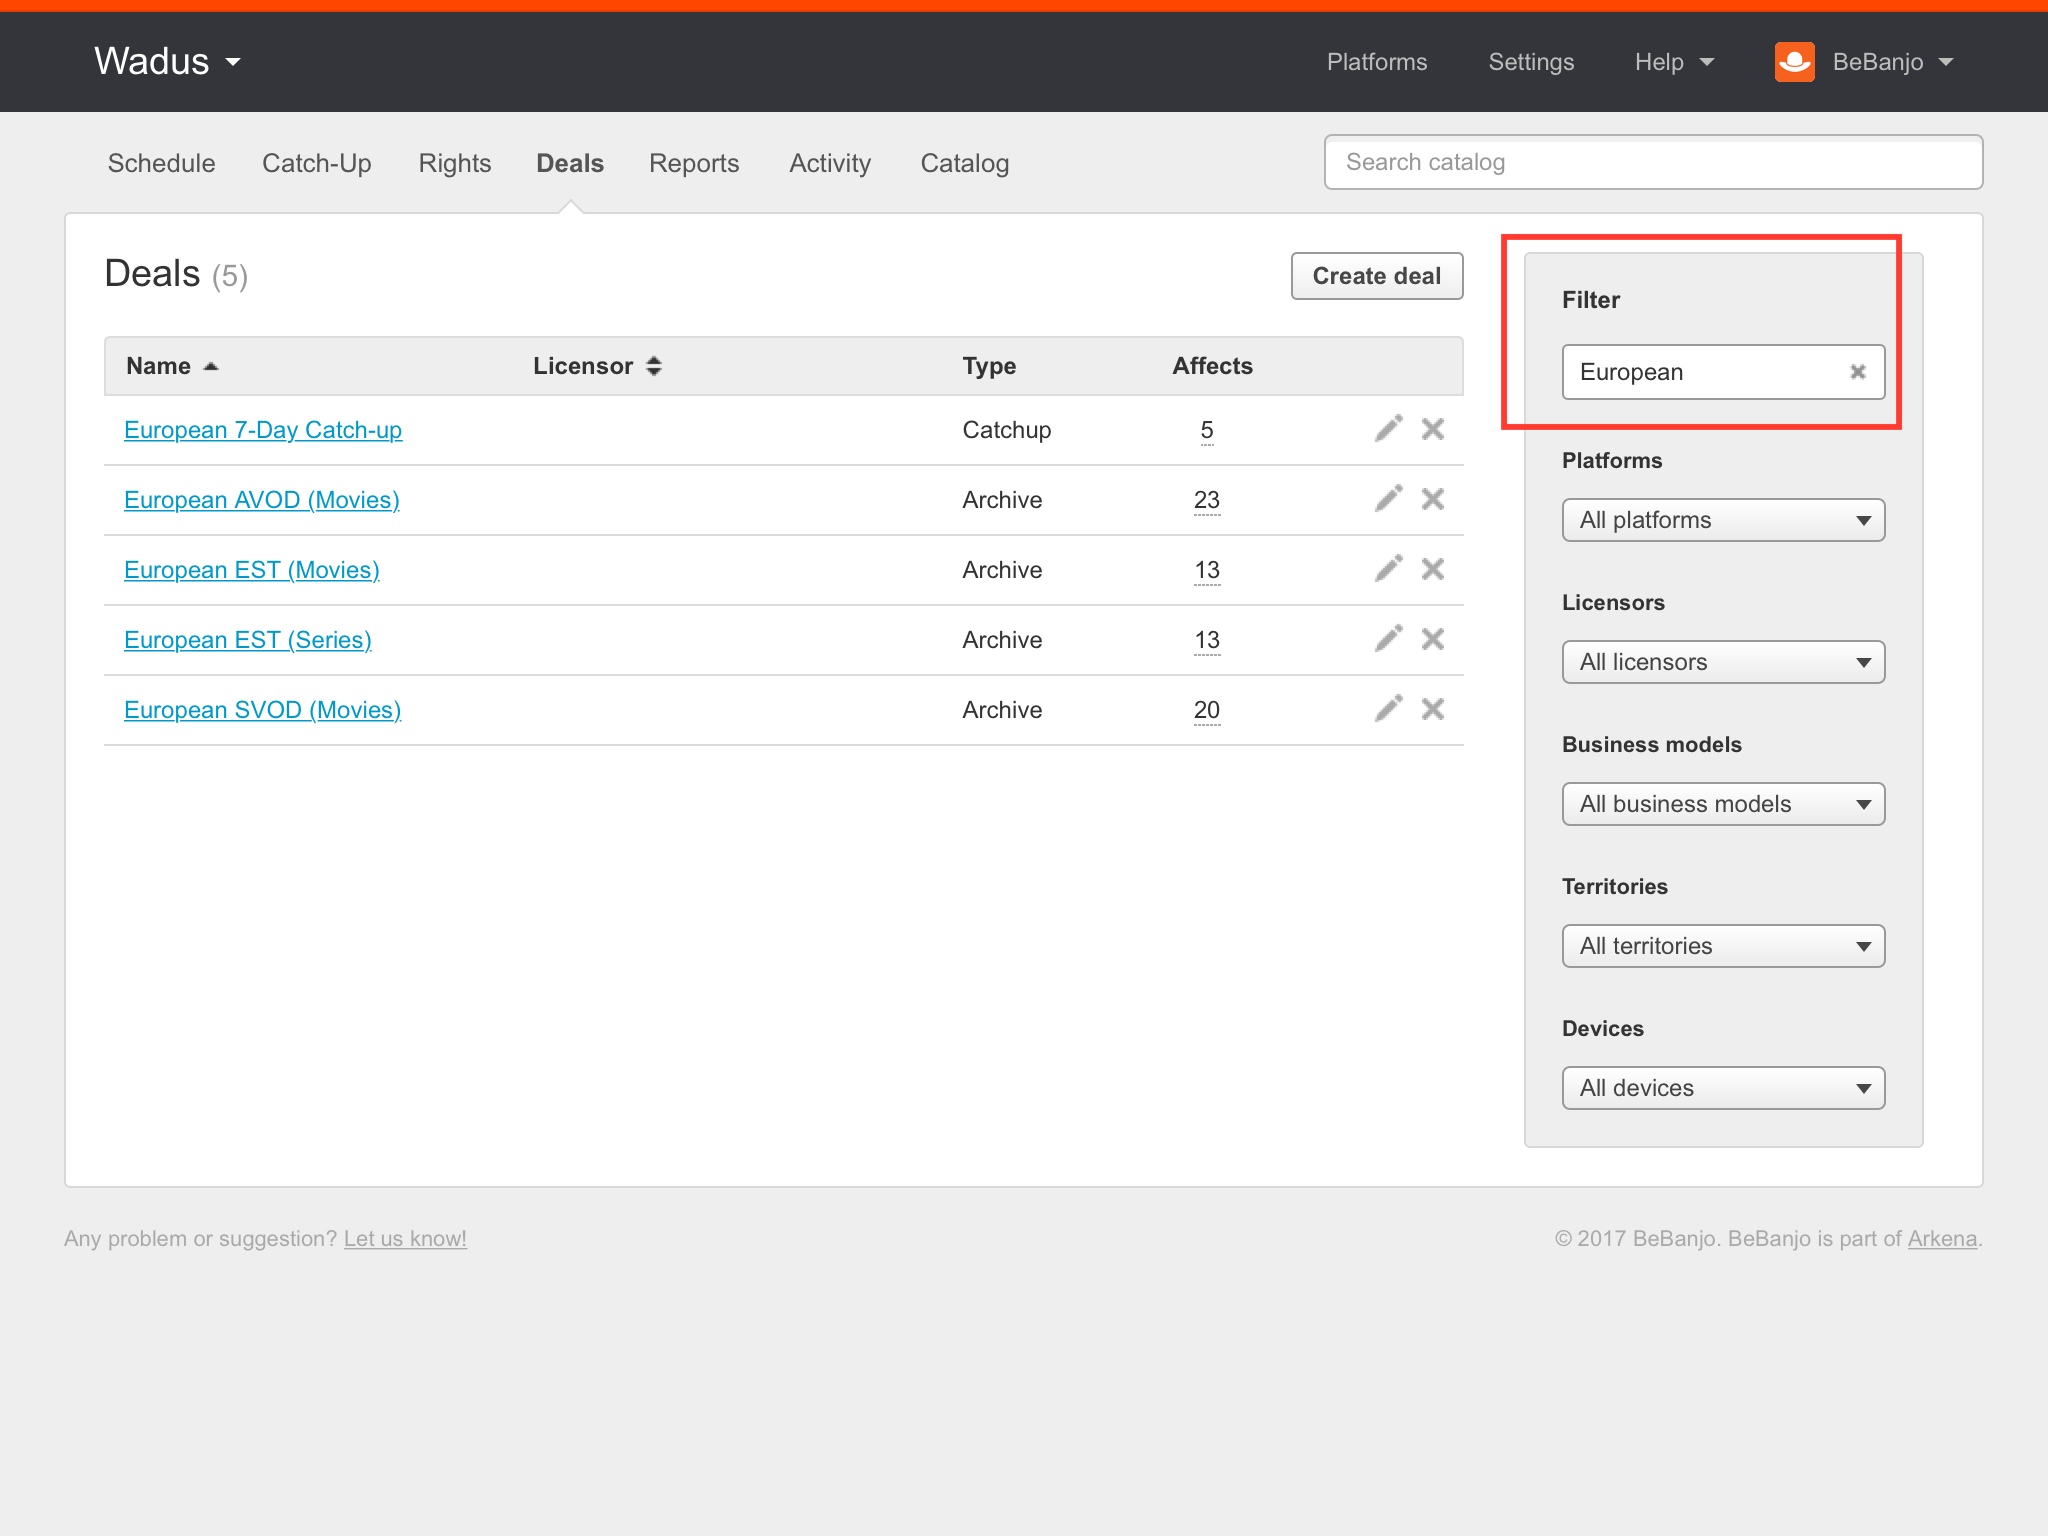Viewport: 2048px width, 1536px height.
Task: Open the Help menu
Action: click(x=1673, y=62)
